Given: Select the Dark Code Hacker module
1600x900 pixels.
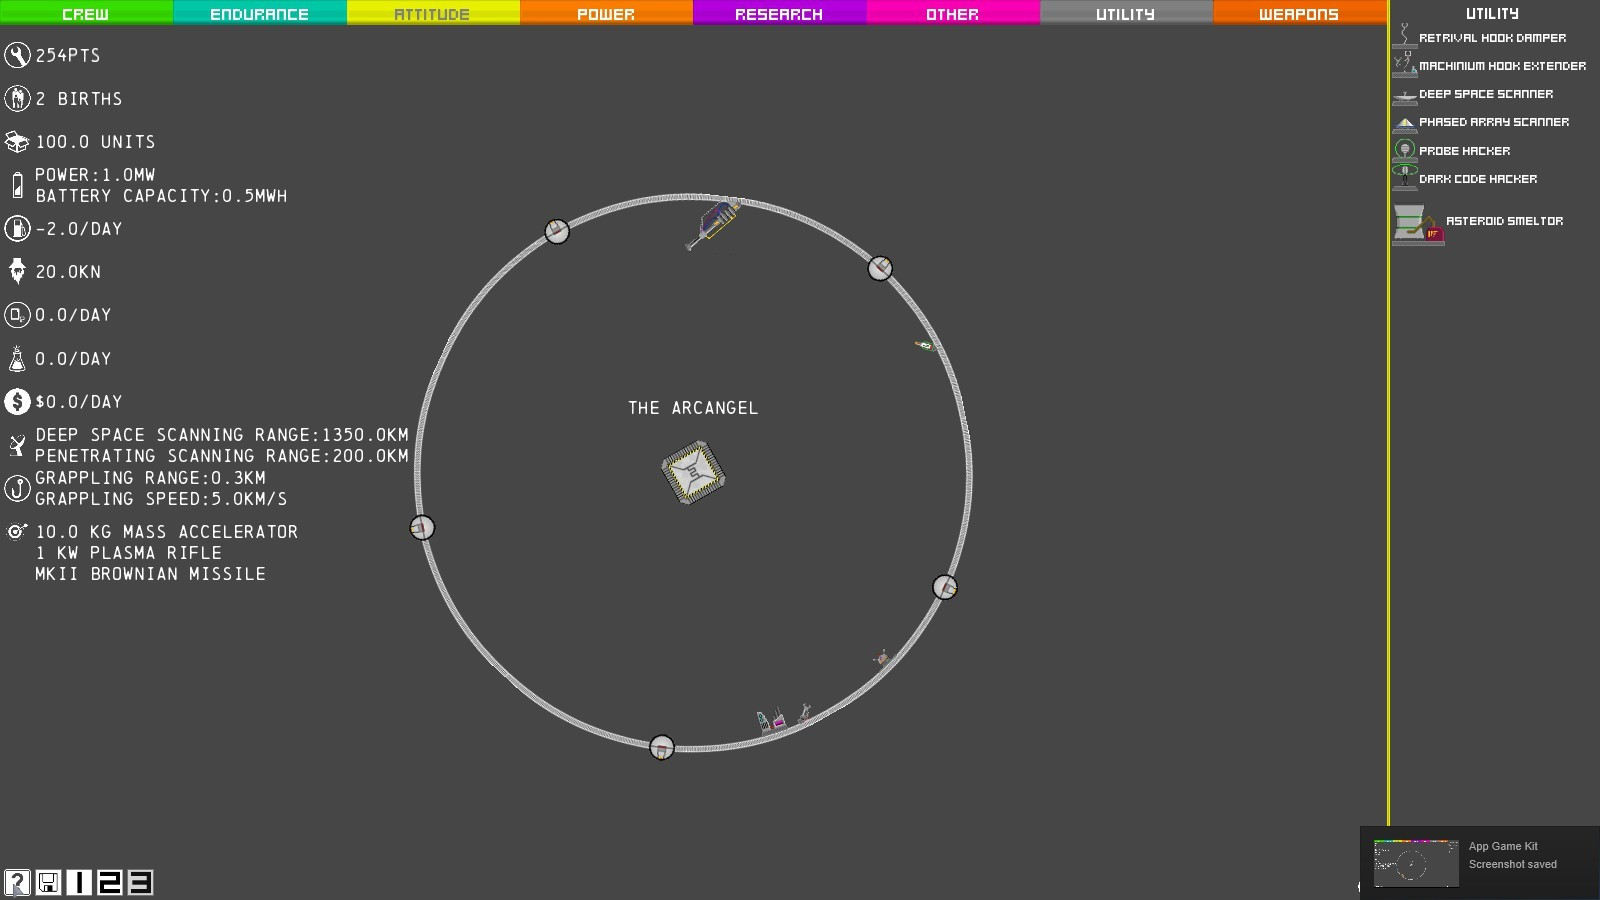Looking at the screenshot, I should pos(1466,178).
